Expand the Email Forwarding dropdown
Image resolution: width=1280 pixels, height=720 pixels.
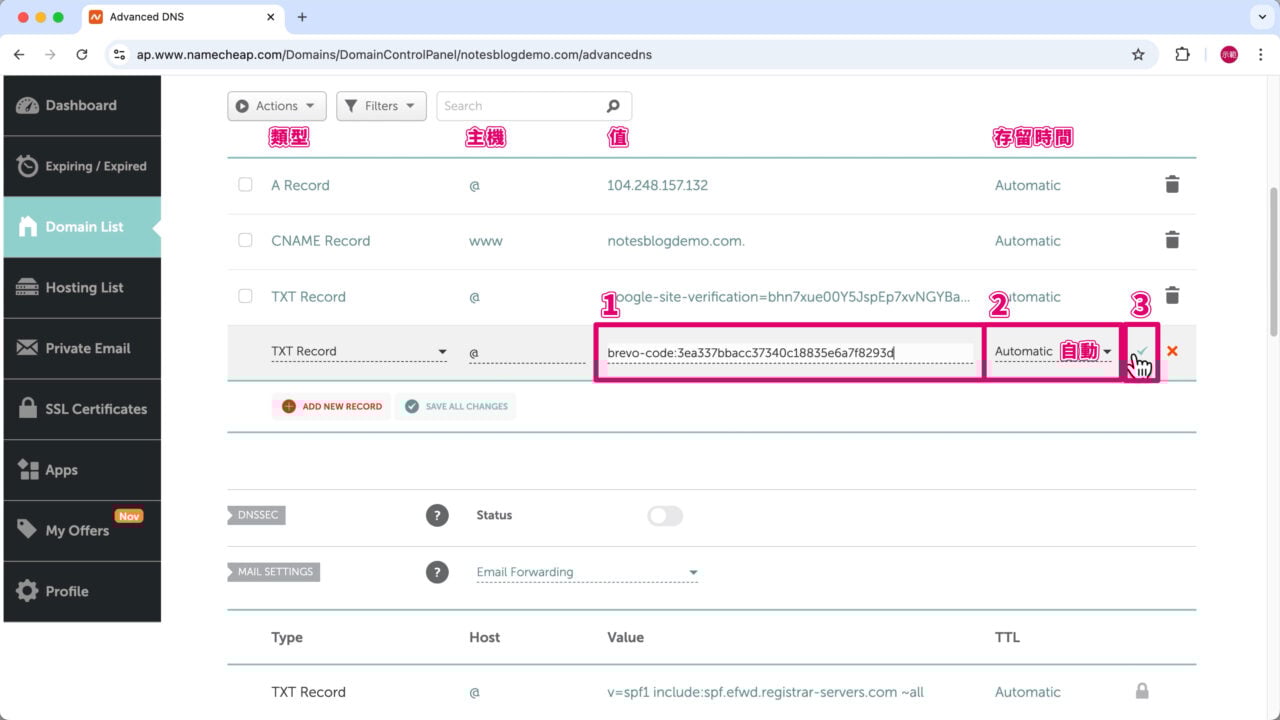coord(586,571)
